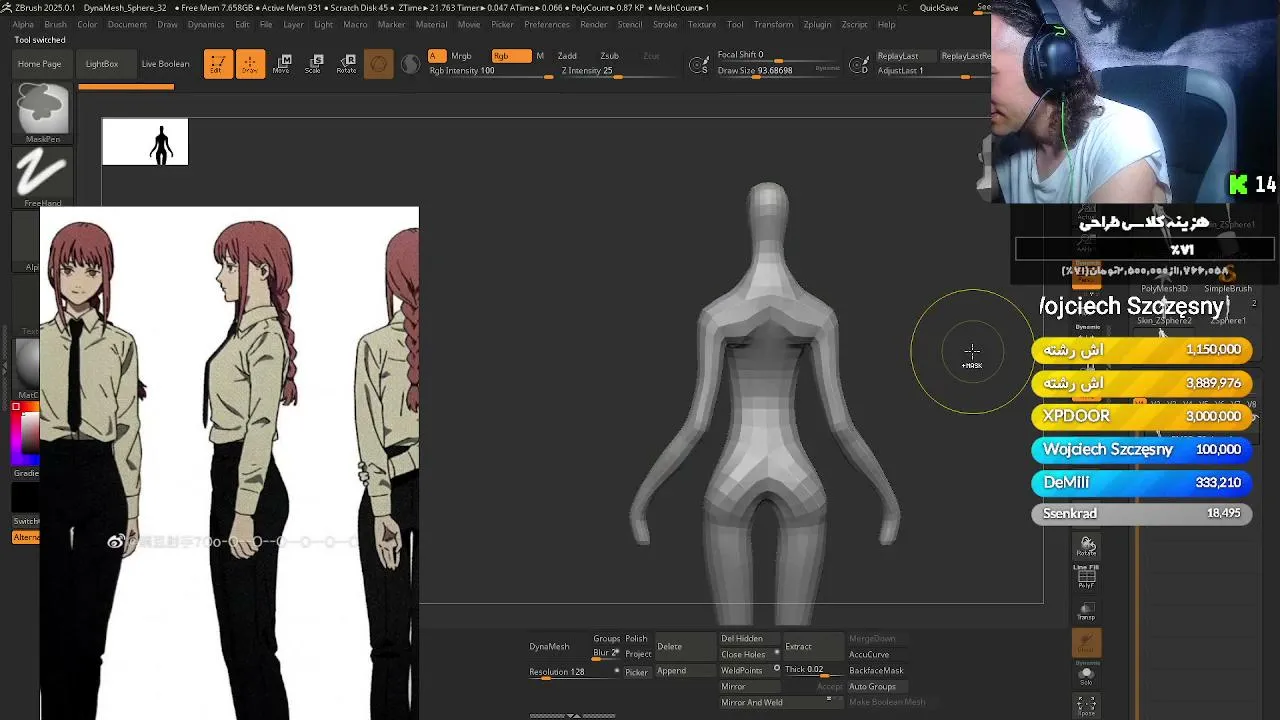Toggle the M material mode

coord(540,56)
